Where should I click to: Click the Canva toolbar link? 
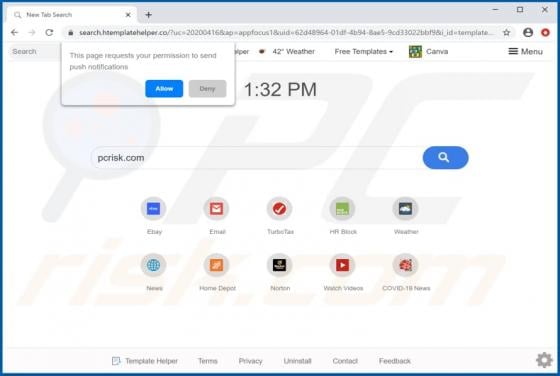click(437, 51)
